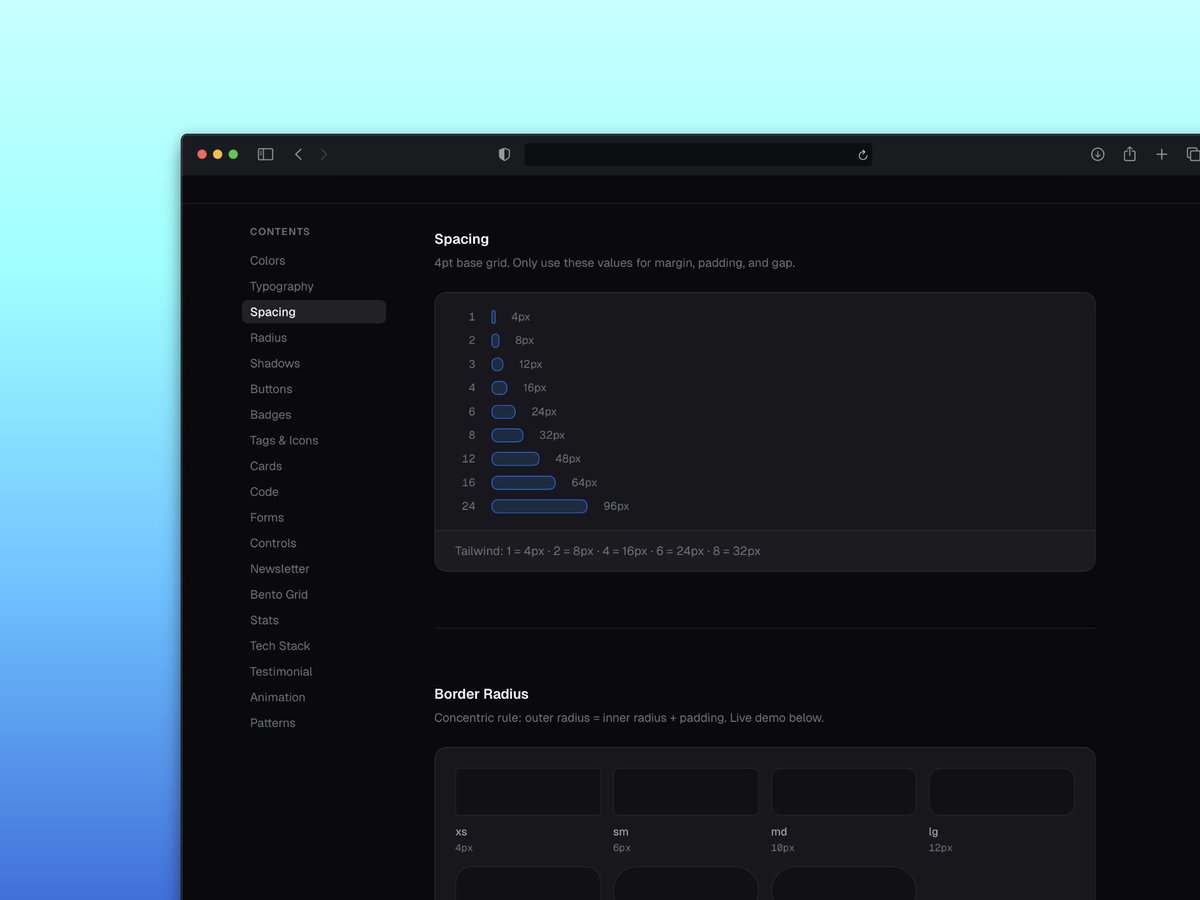Go to the Testimonial section
The image size is (1200, 900).
[281, 672]
